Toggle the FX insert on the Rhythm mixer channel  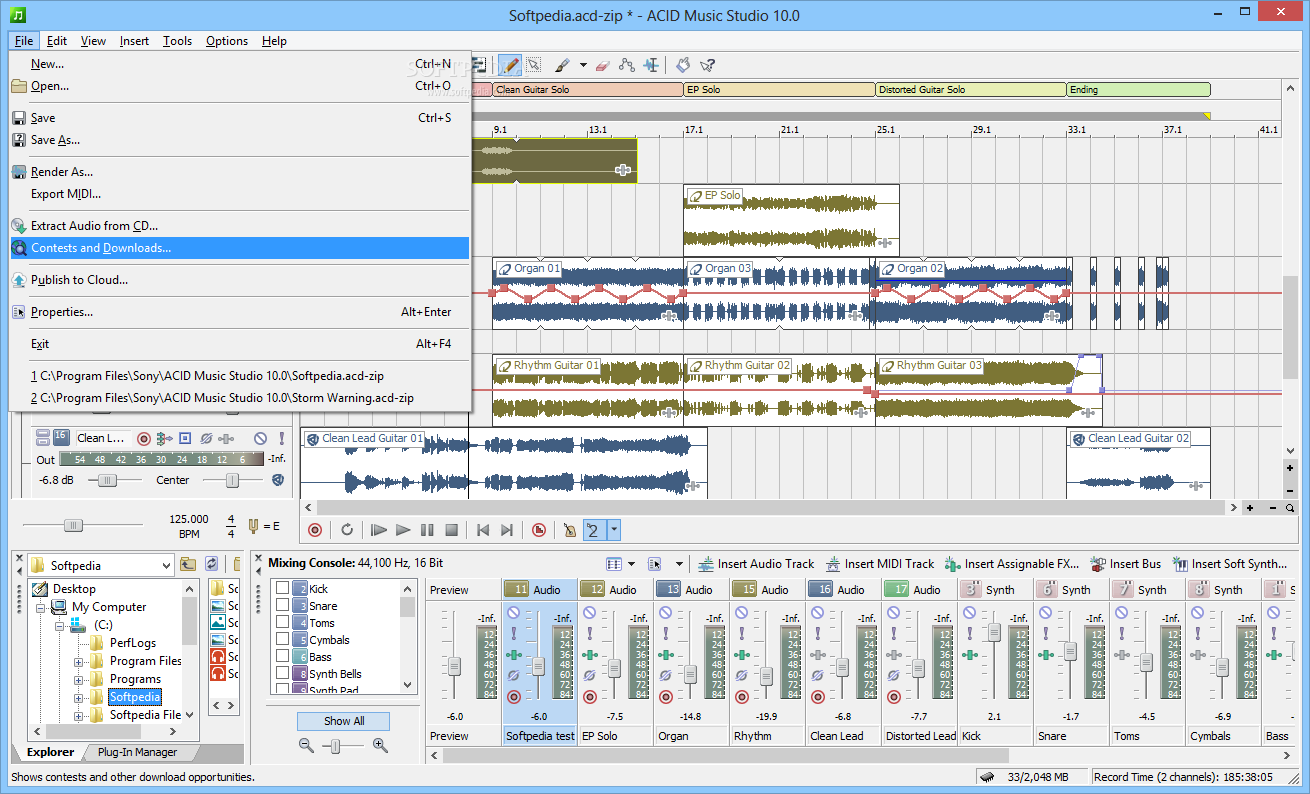click(x=741, y=654)
